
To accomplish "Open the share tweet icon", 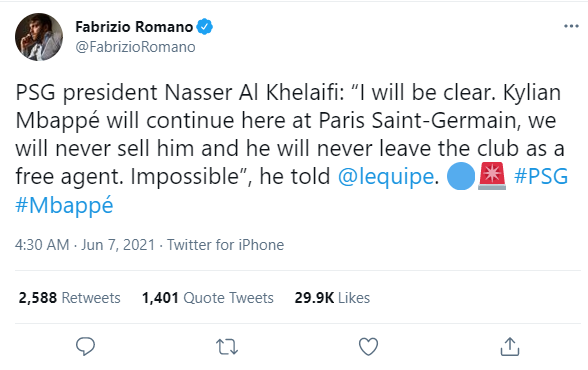I will pos(510,346).
